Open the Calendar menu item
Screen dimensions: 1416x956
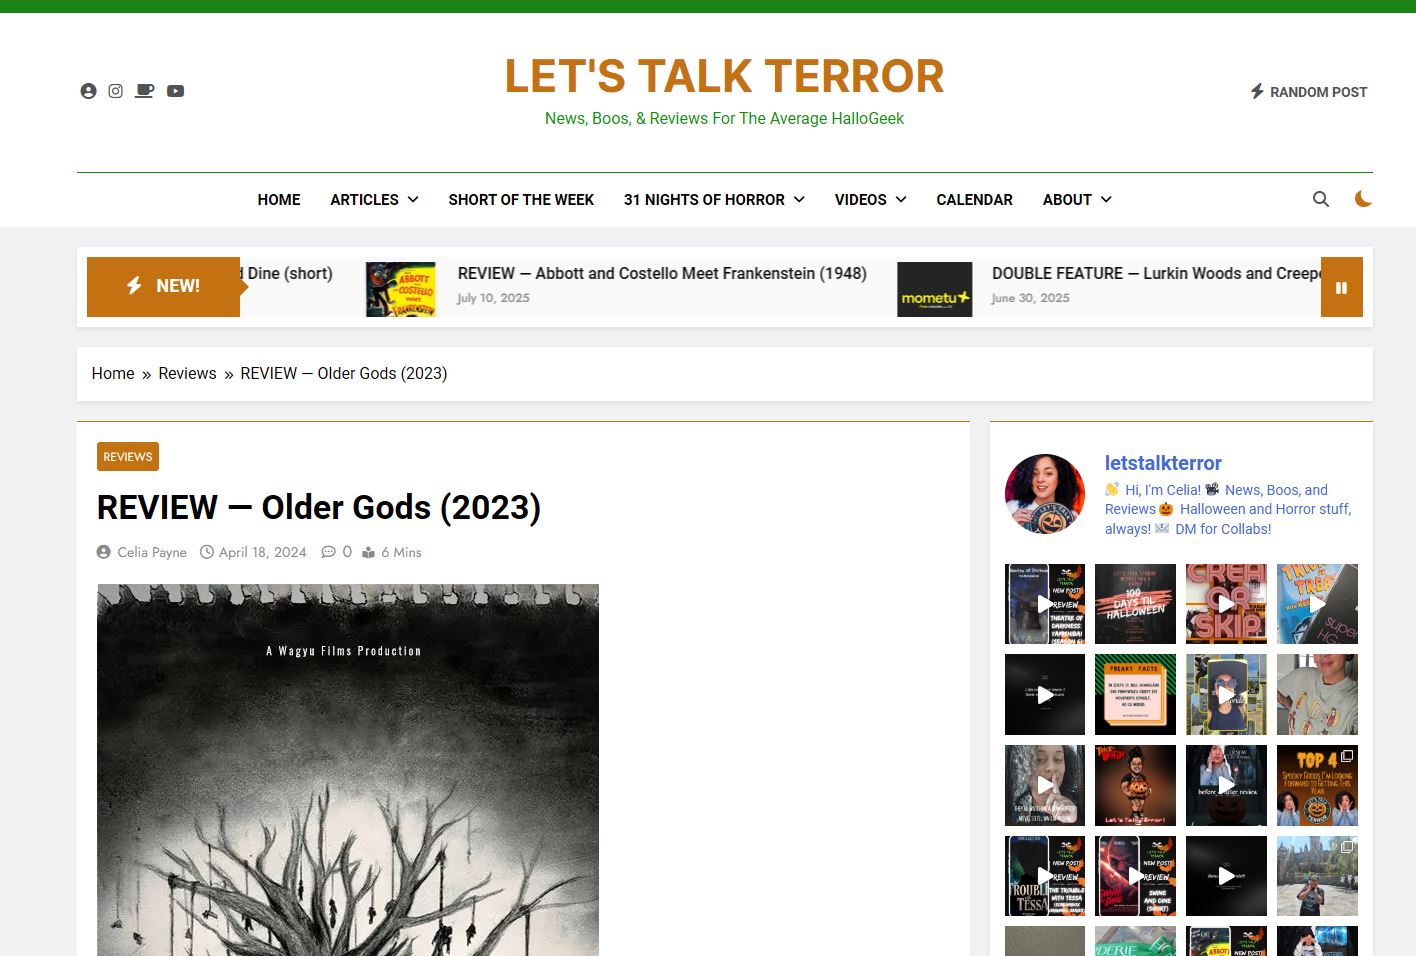point(974,200)
